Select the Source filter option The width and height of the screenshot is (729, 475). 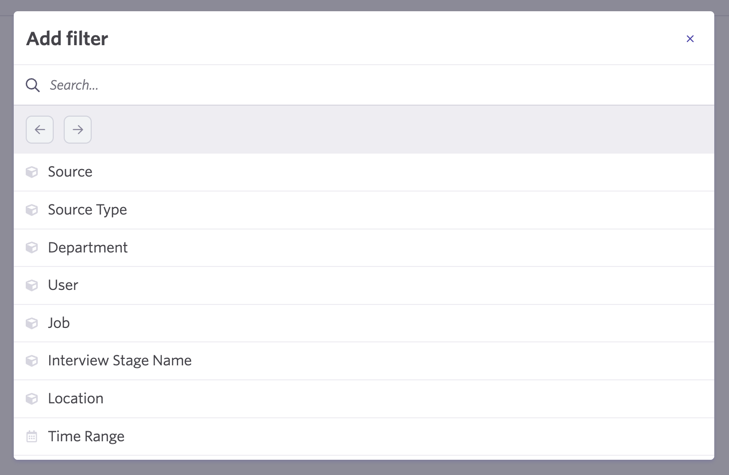364,172
